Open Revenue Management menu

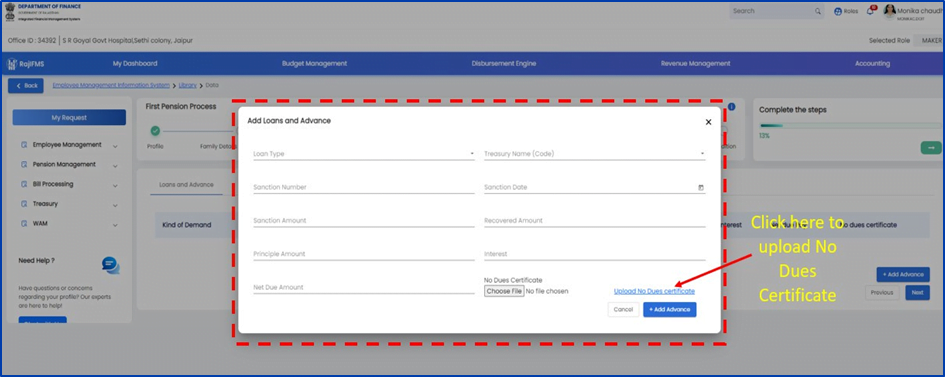coord(695,64)
